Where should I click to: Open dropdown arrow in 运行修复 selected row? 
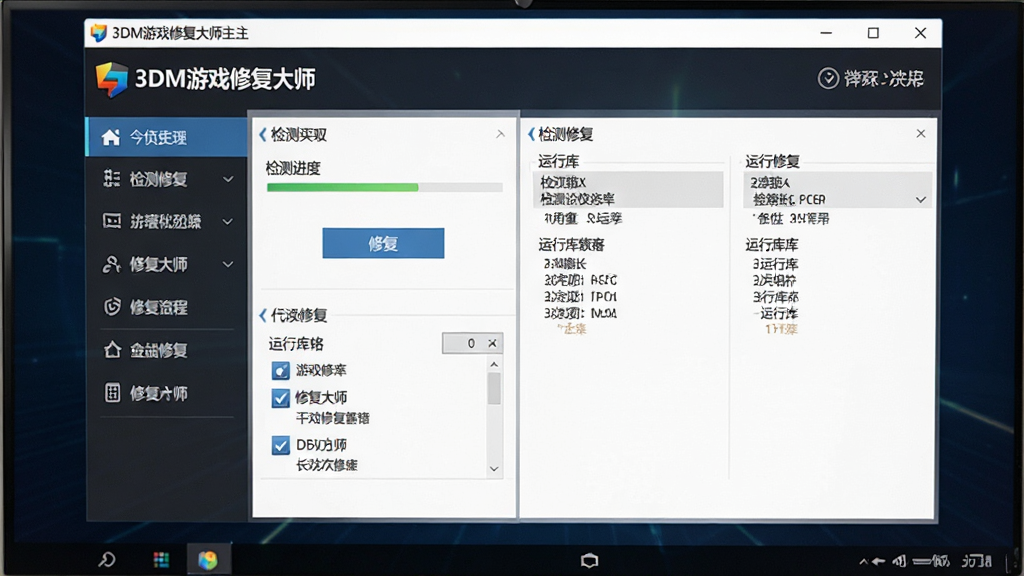(921, 199)
